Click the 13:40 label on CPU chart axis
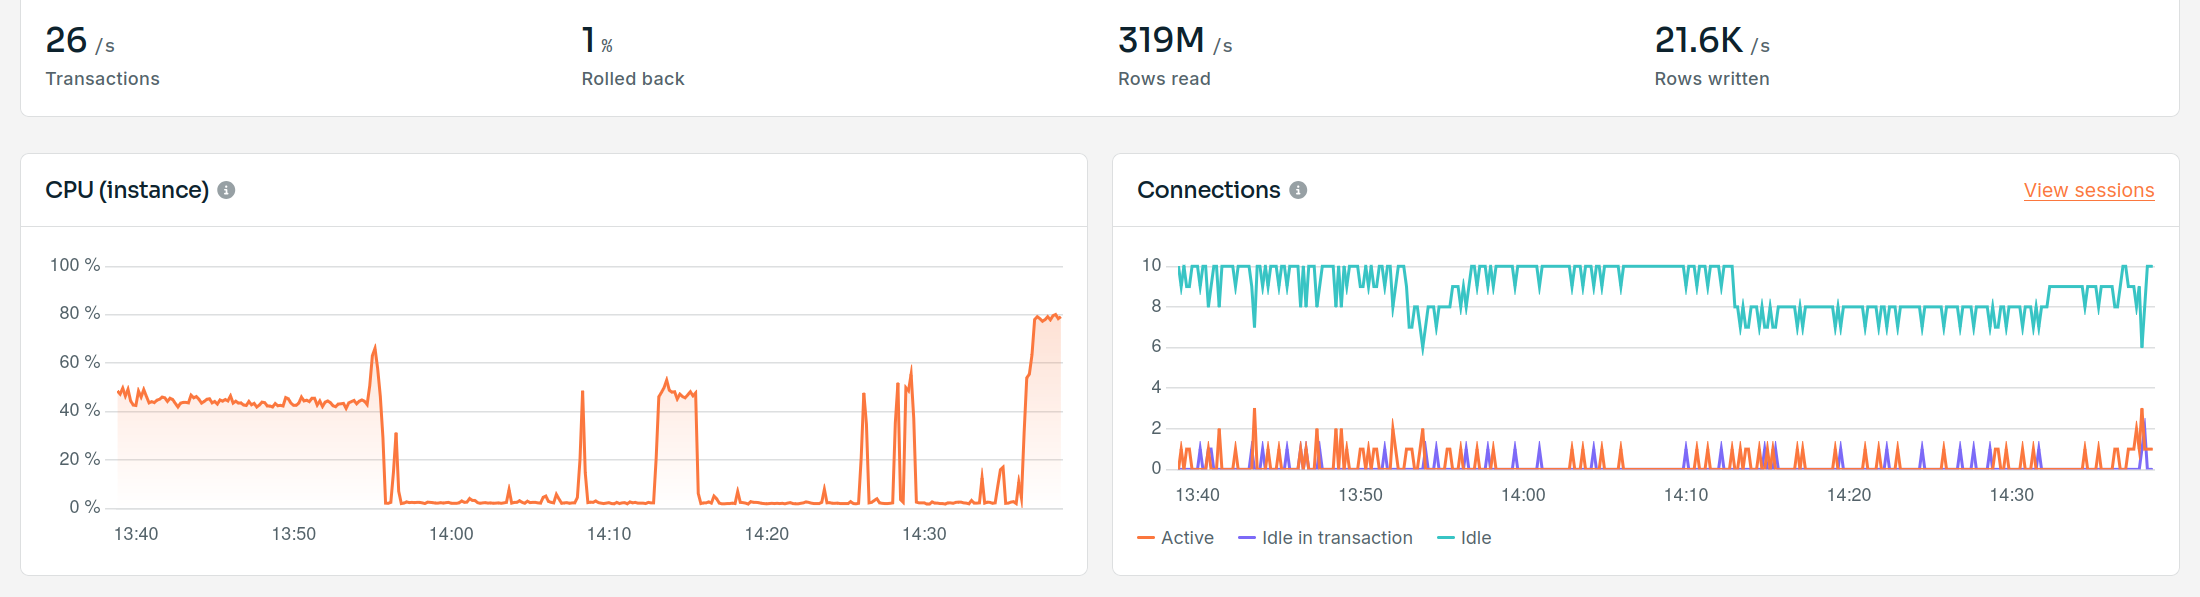Image resolution: width=2200 pixels, height=597 pixels. 136,534
